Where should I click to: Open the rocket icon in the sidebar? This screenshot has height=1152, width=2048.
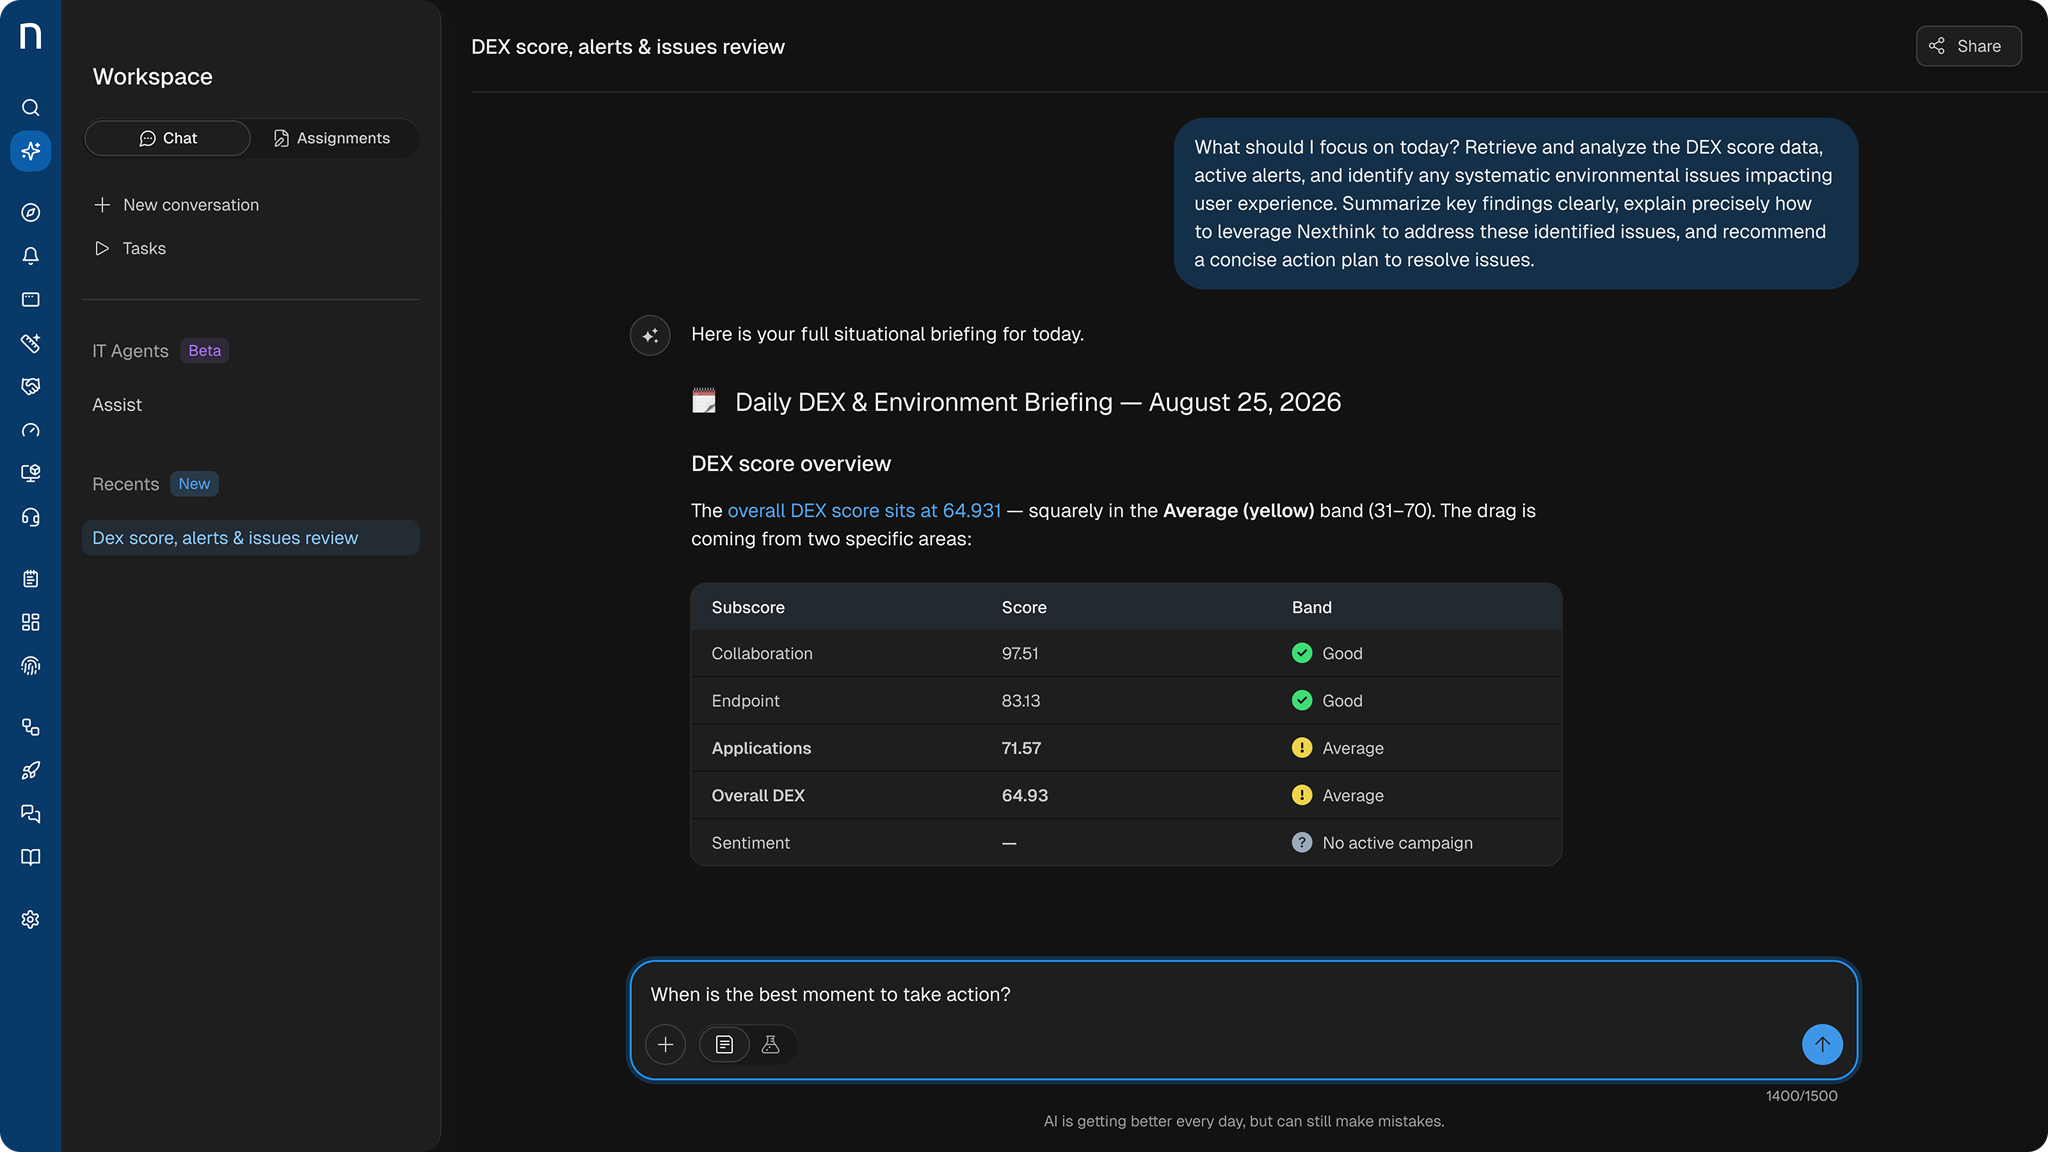coord(30,771)
